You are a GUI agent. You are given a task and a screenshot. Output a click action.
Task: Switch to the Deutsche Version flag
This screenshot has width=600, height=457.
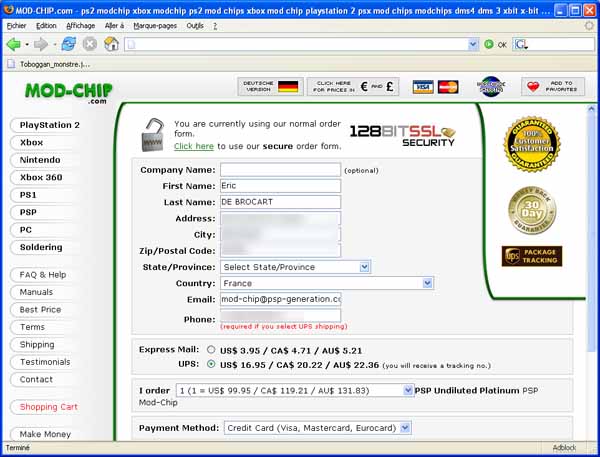[x=270, y=87]
